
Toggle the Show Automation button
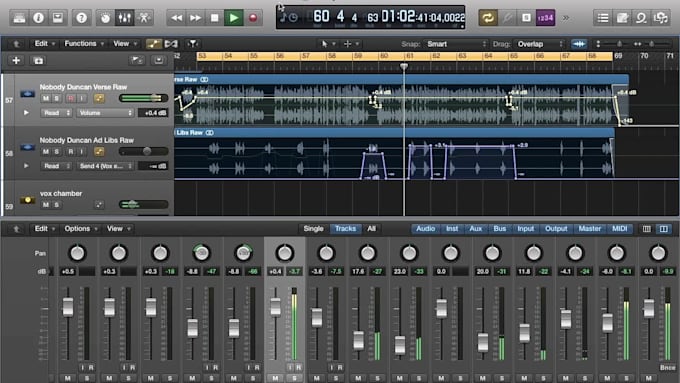point(153,44)
